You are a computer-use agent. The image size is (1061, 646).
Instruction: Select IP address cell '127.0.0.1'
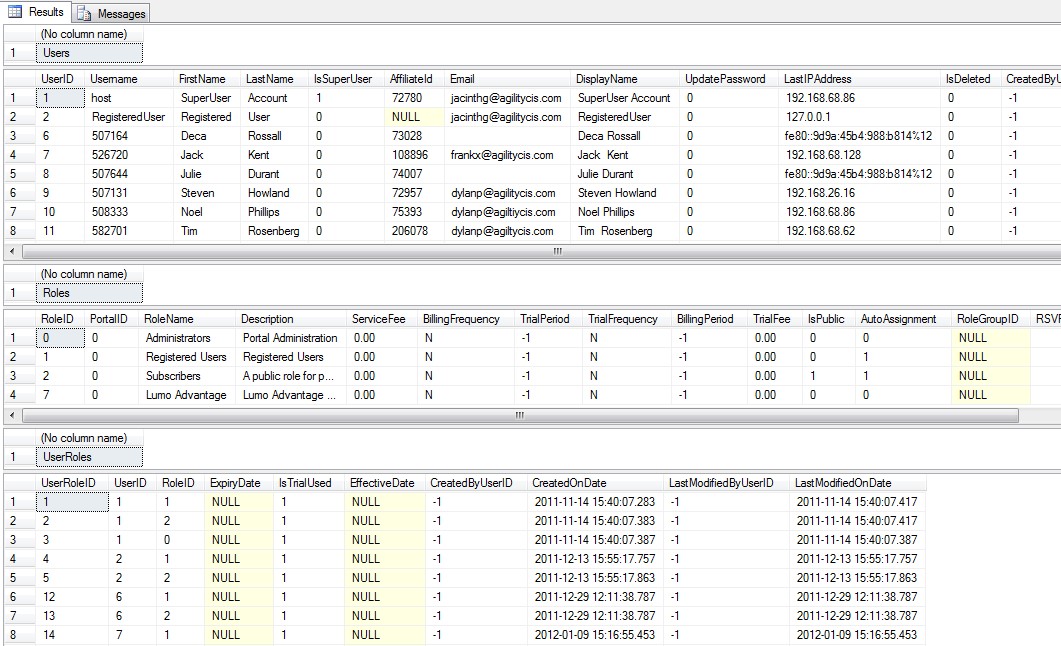click(859, 117)
